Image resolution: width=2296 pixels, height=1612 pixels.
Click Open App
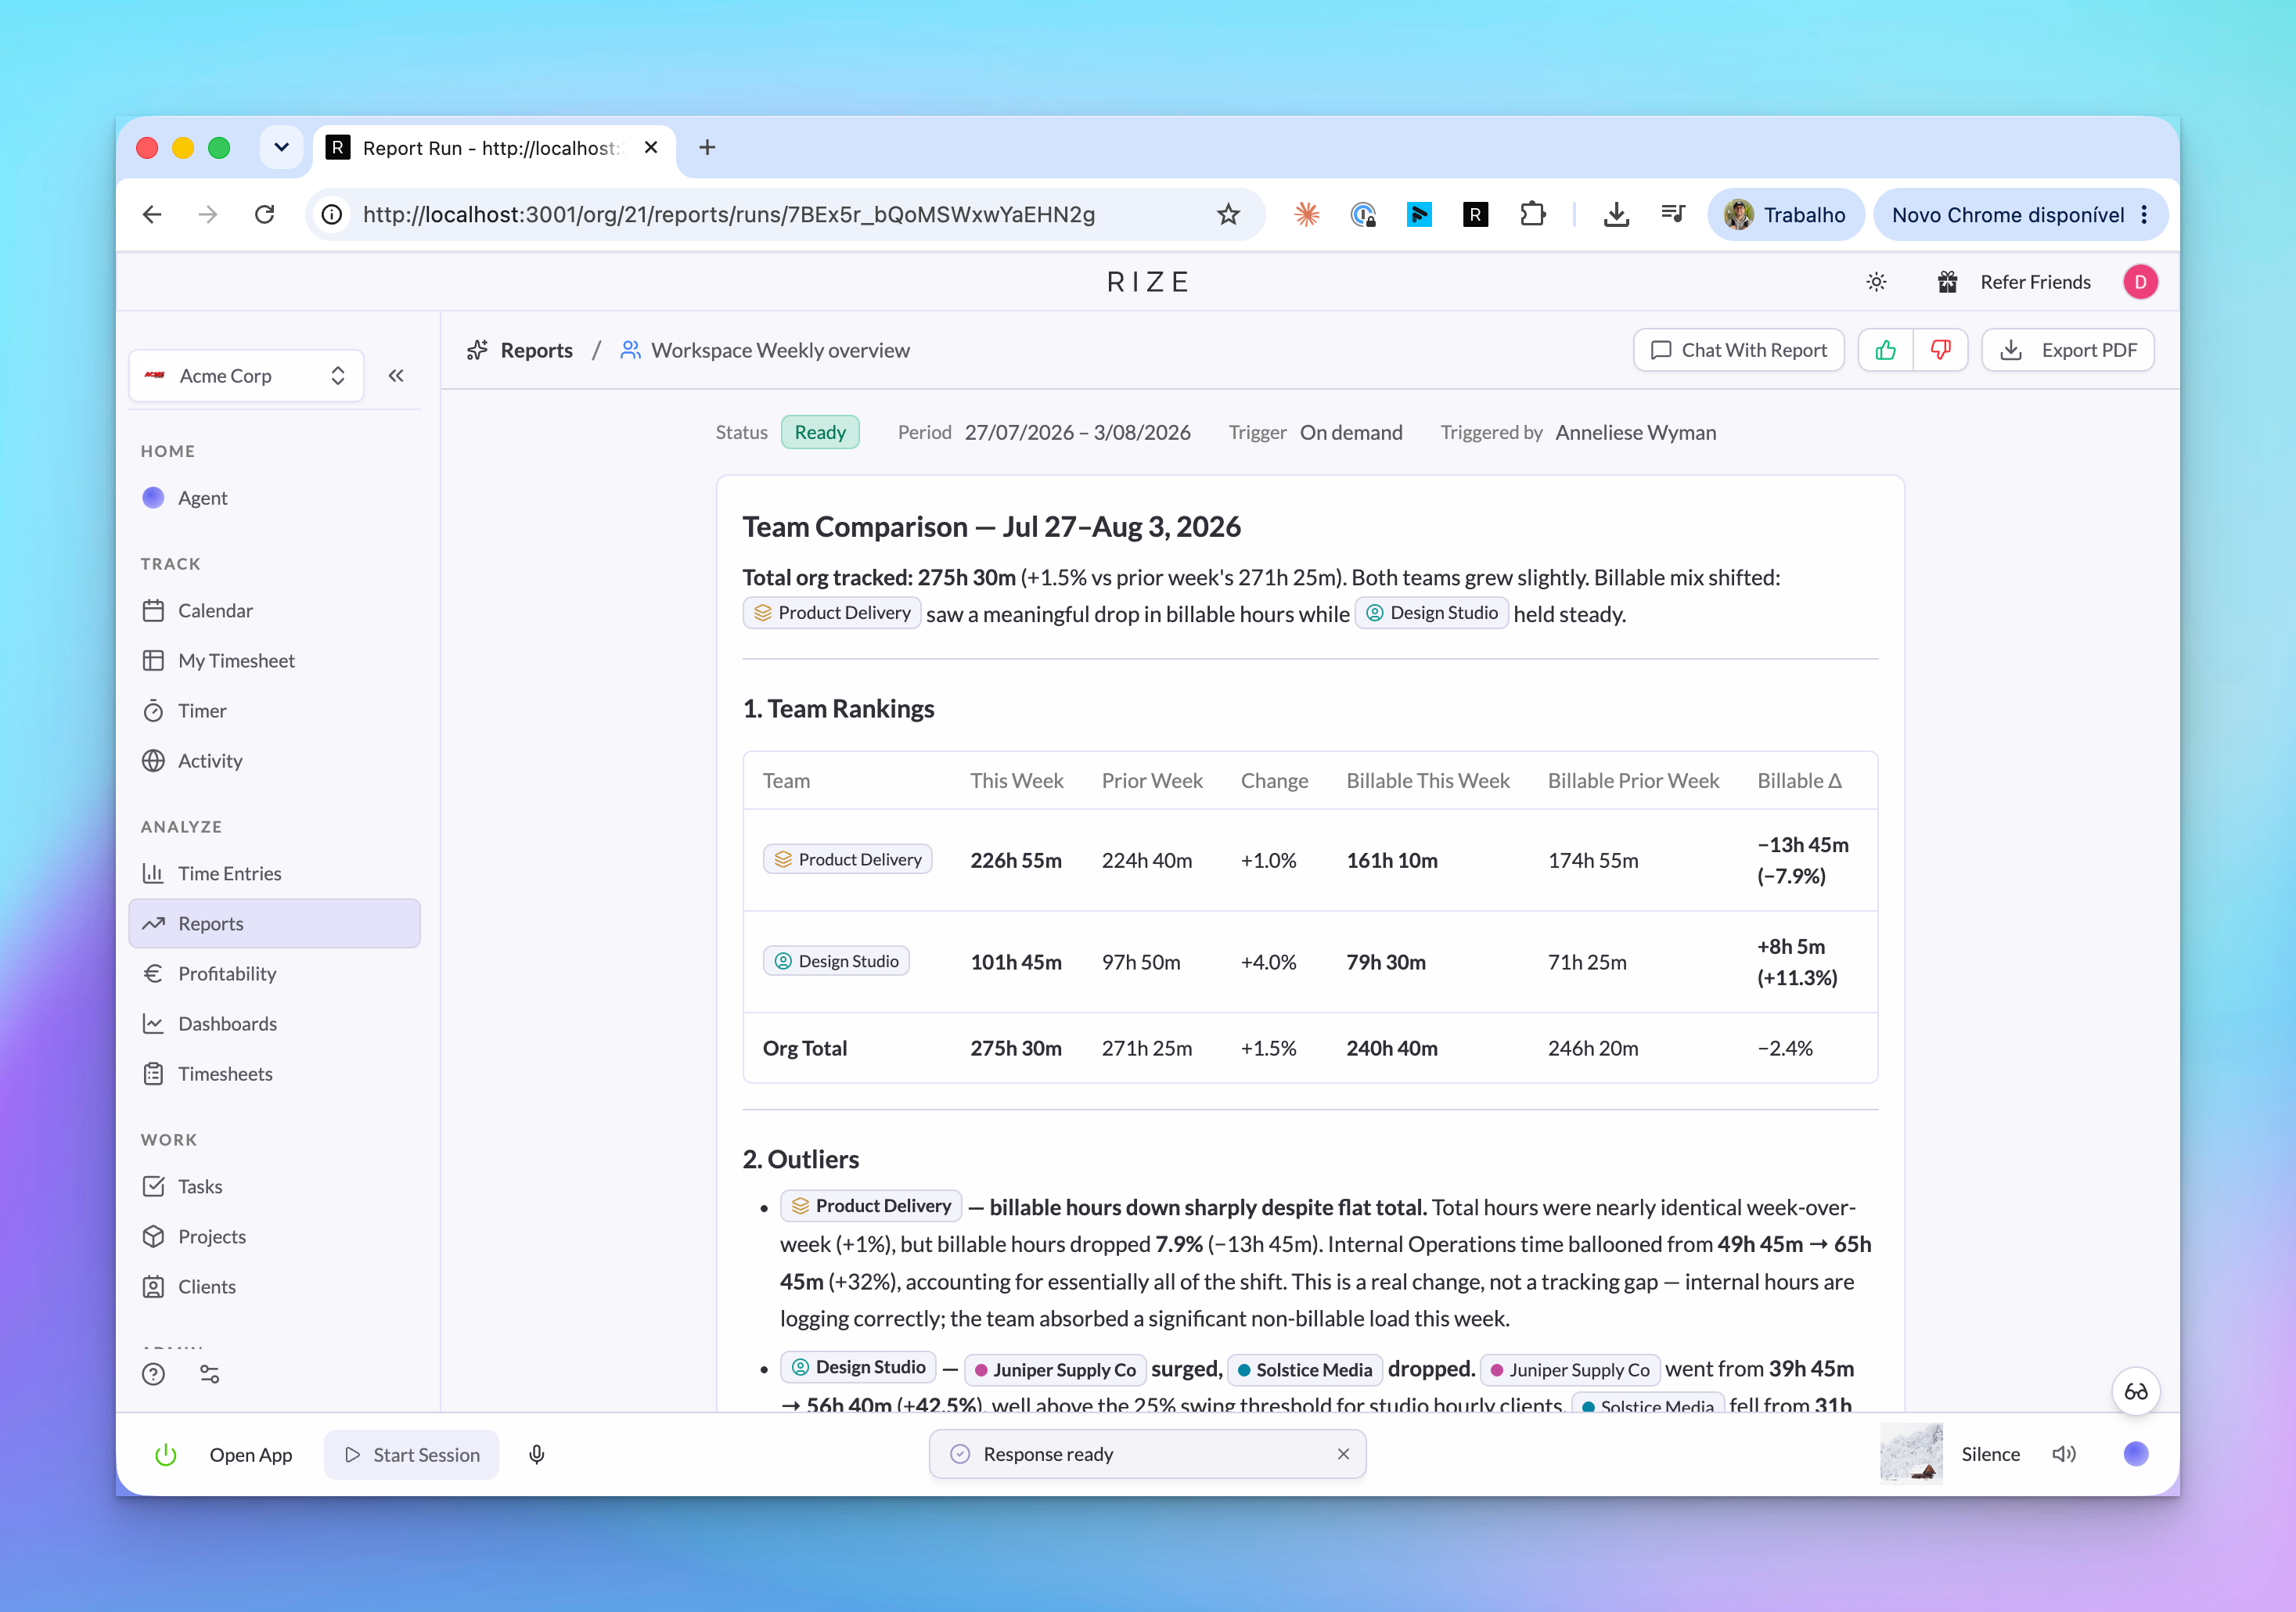pyautogui.click(x=250, y=1455)
